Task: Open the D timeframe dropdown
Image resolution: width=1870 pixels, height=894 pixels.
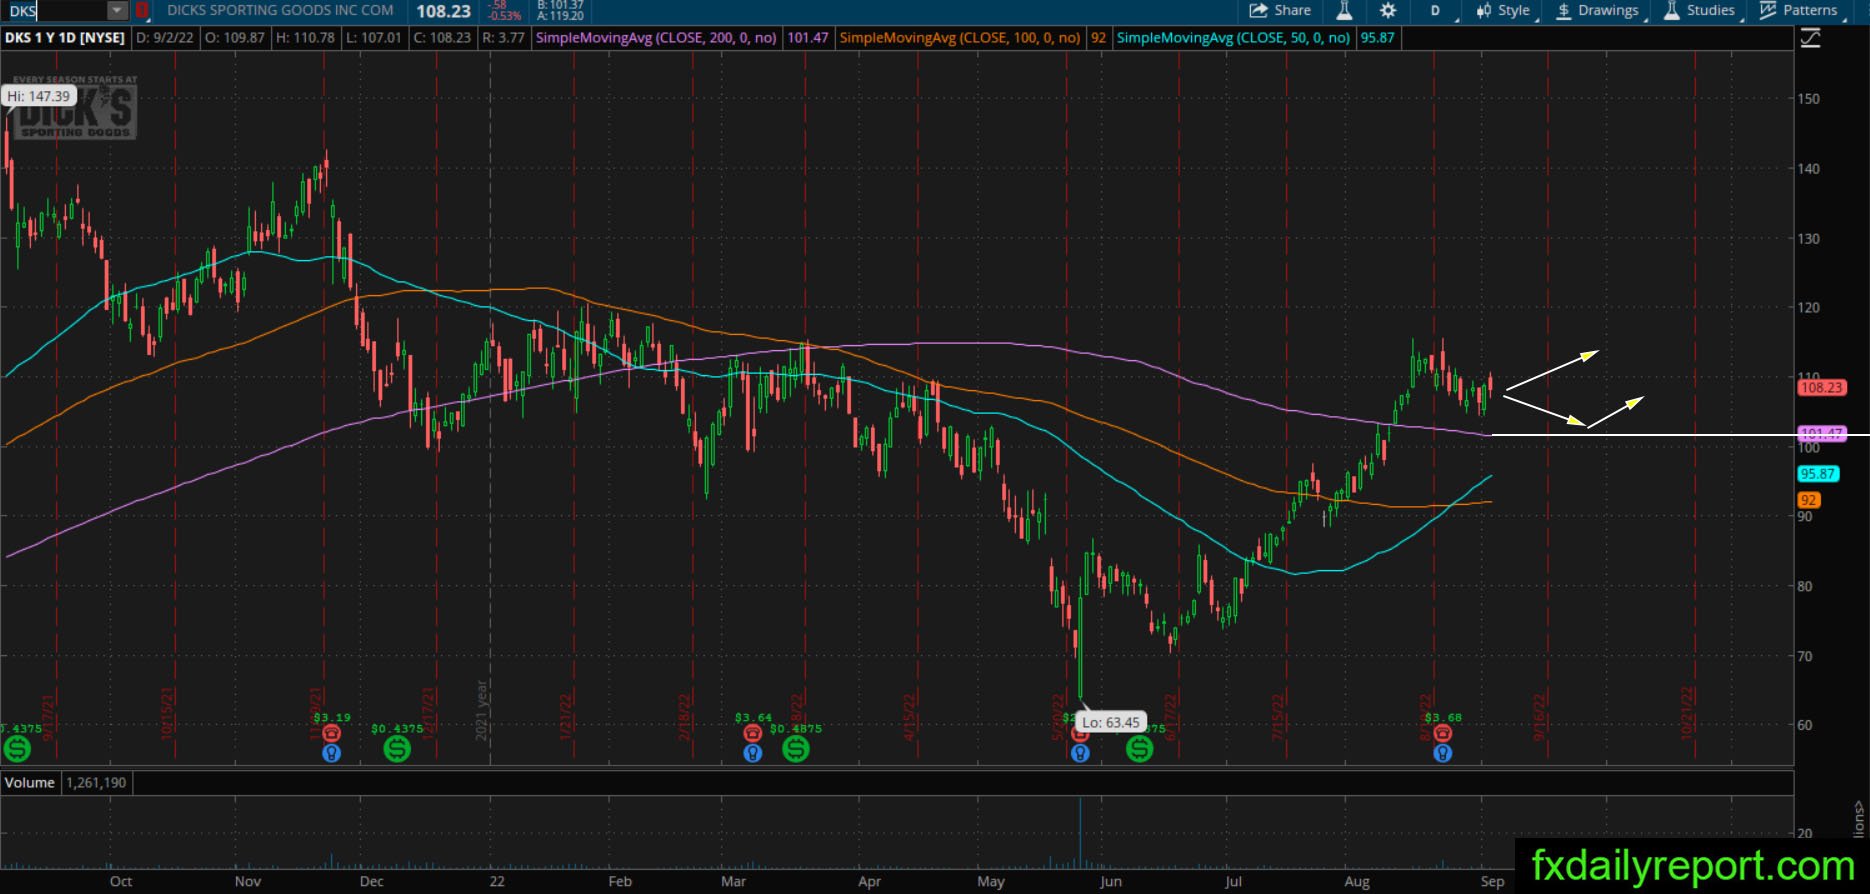Action: coord(1436,11)
